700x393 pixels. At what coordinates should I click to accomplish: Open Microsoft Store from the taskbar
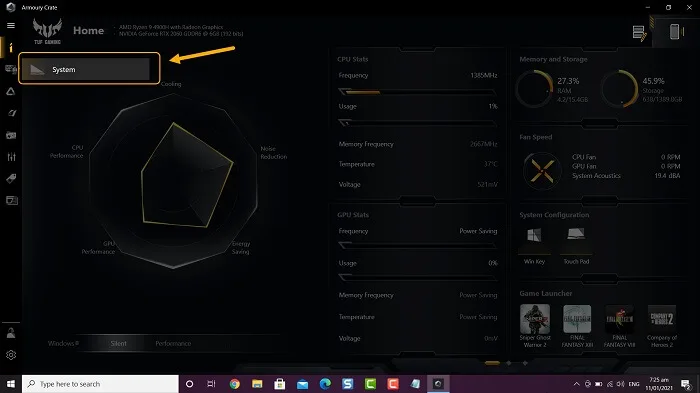pyautogui.click(x=279, y=384)
